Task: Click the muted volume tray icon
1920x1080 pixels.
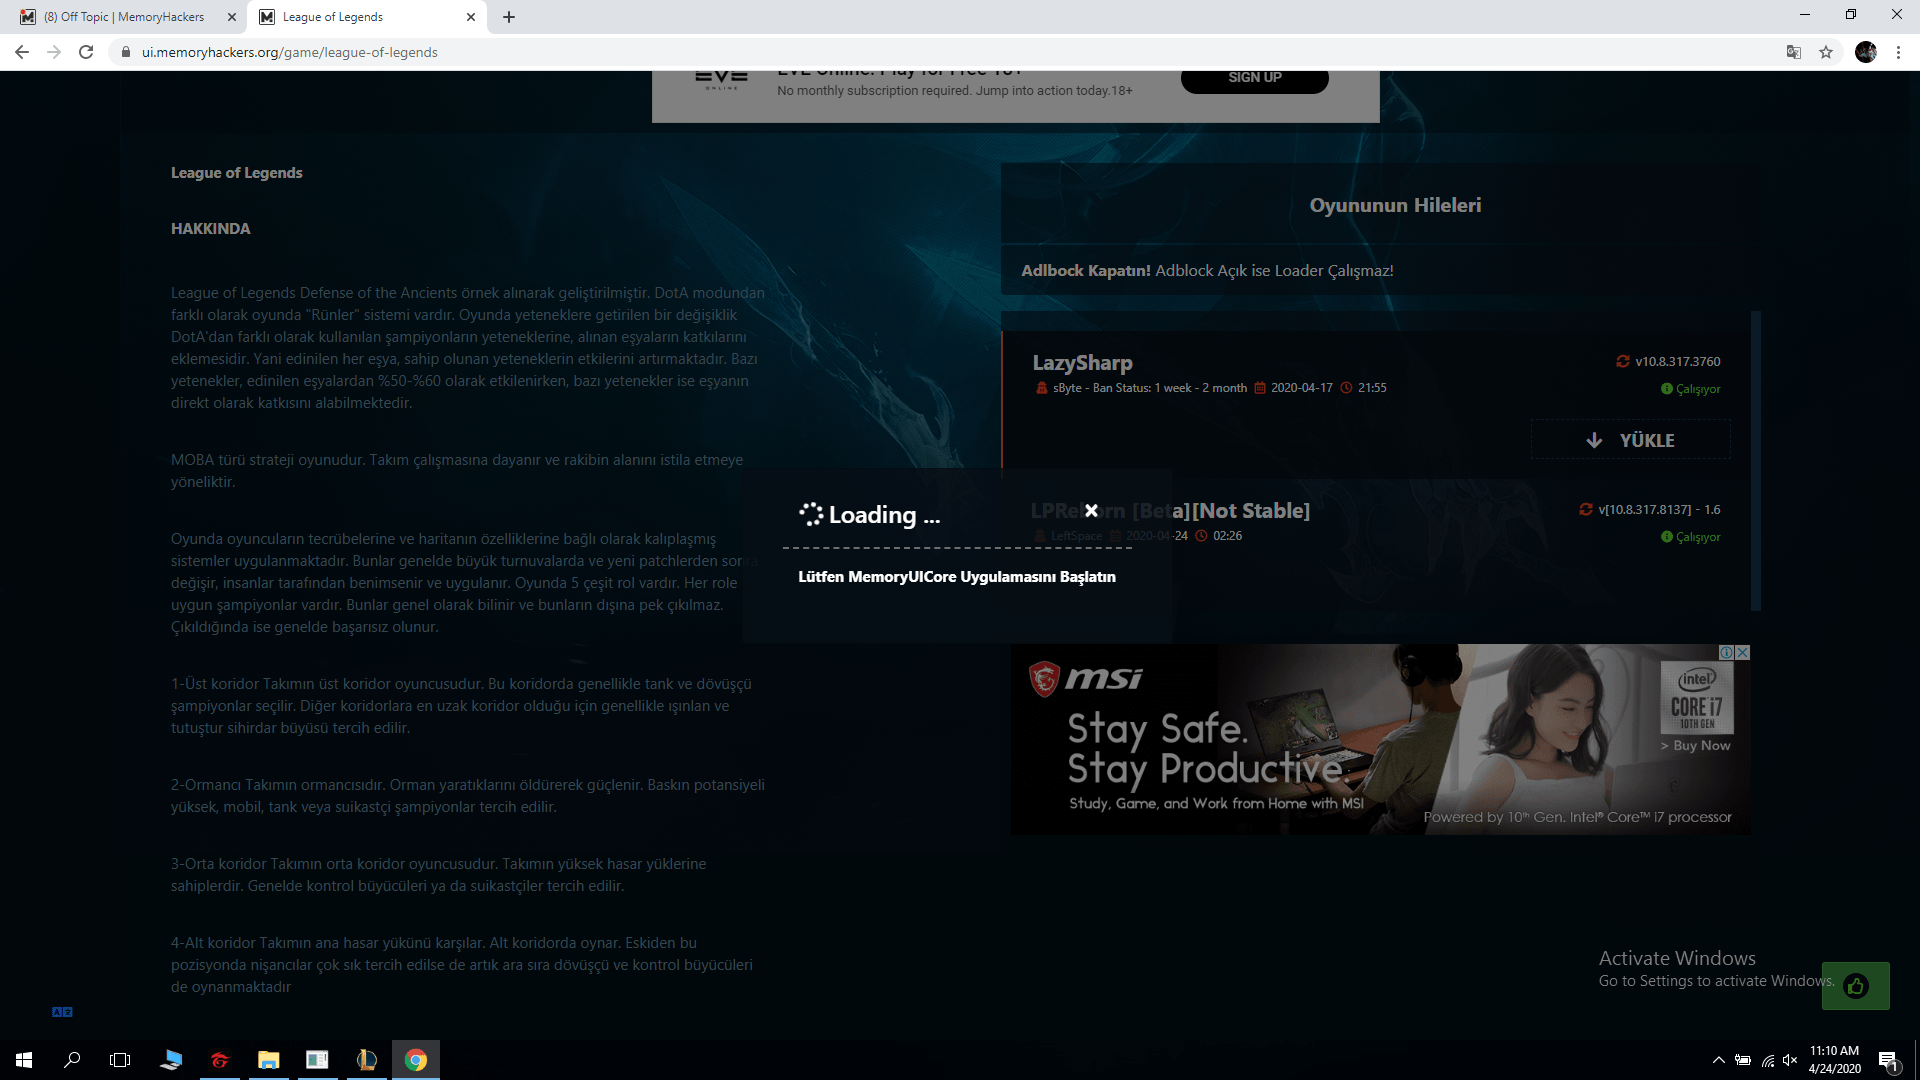Action: (1790, 1060)
